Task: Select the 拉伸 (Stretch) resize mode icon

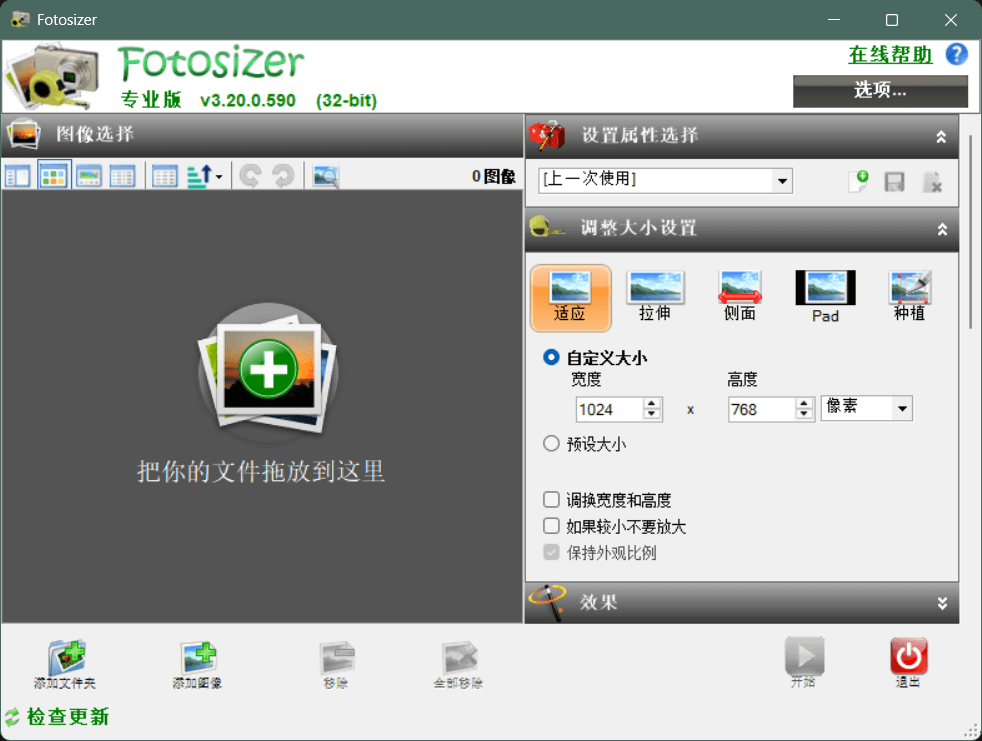Action: coord(655,297)
